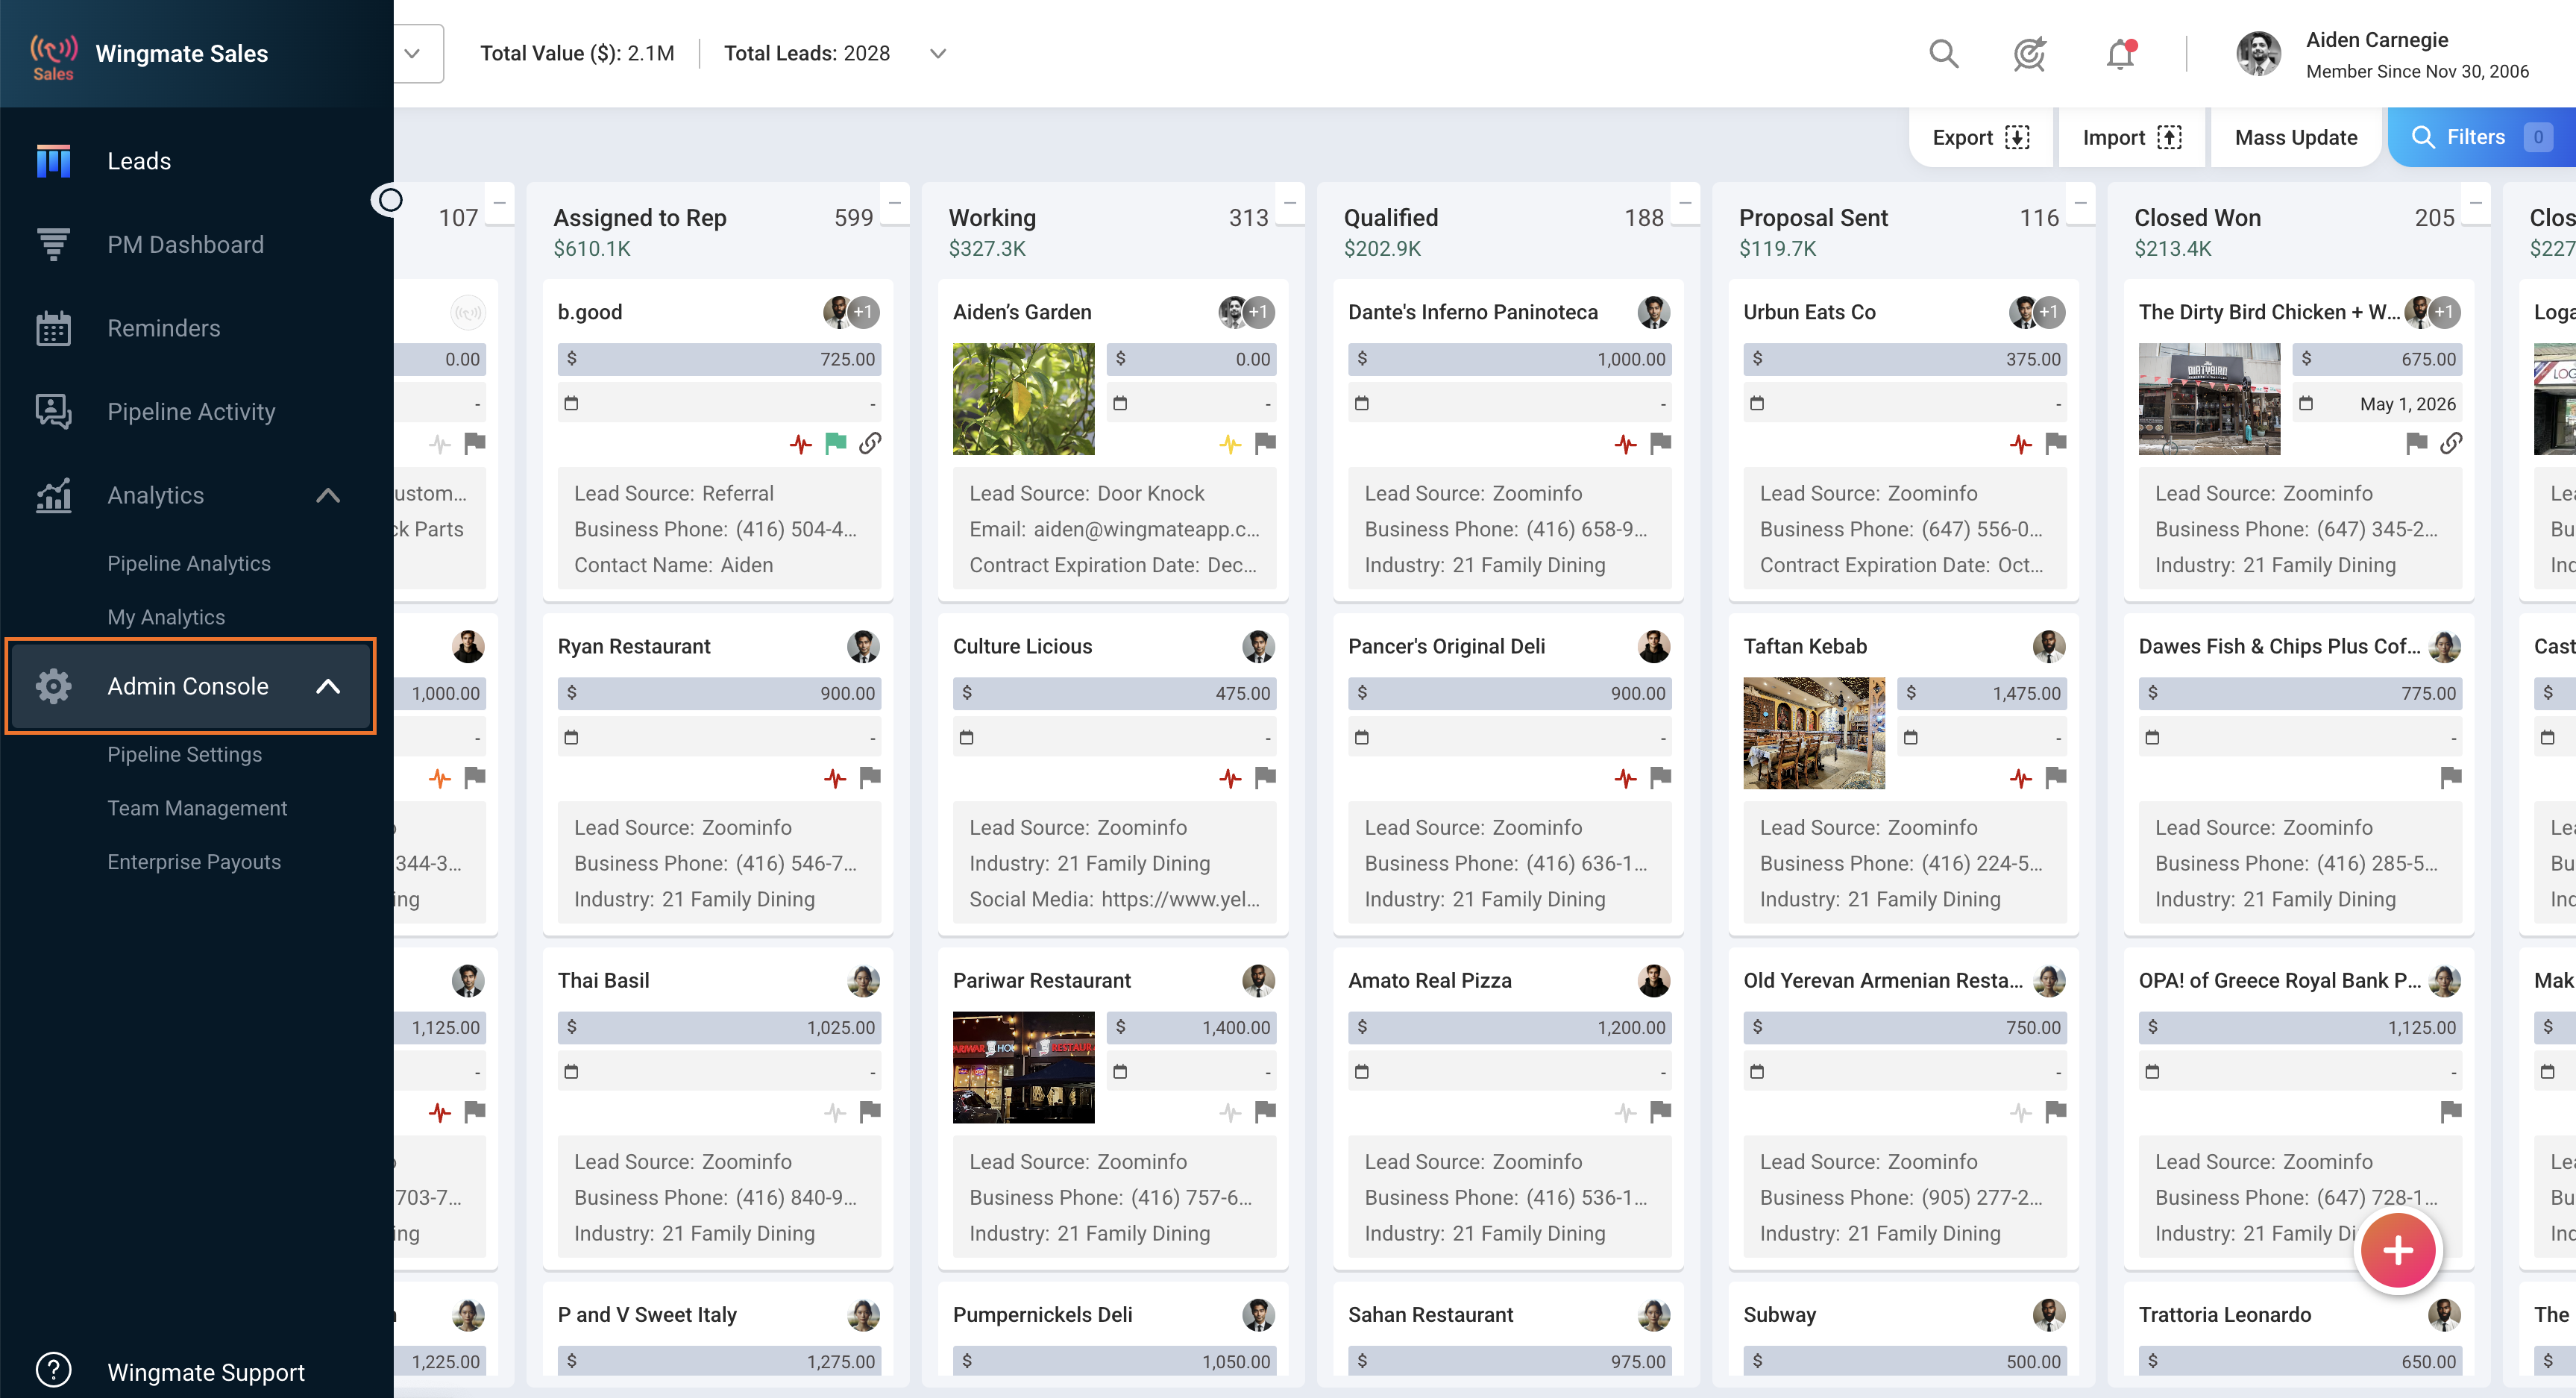The image size is (2576, 1398).
Task: Open Dirty Bird Chicken storefront thumbnail
Action: click(2209, 399)
